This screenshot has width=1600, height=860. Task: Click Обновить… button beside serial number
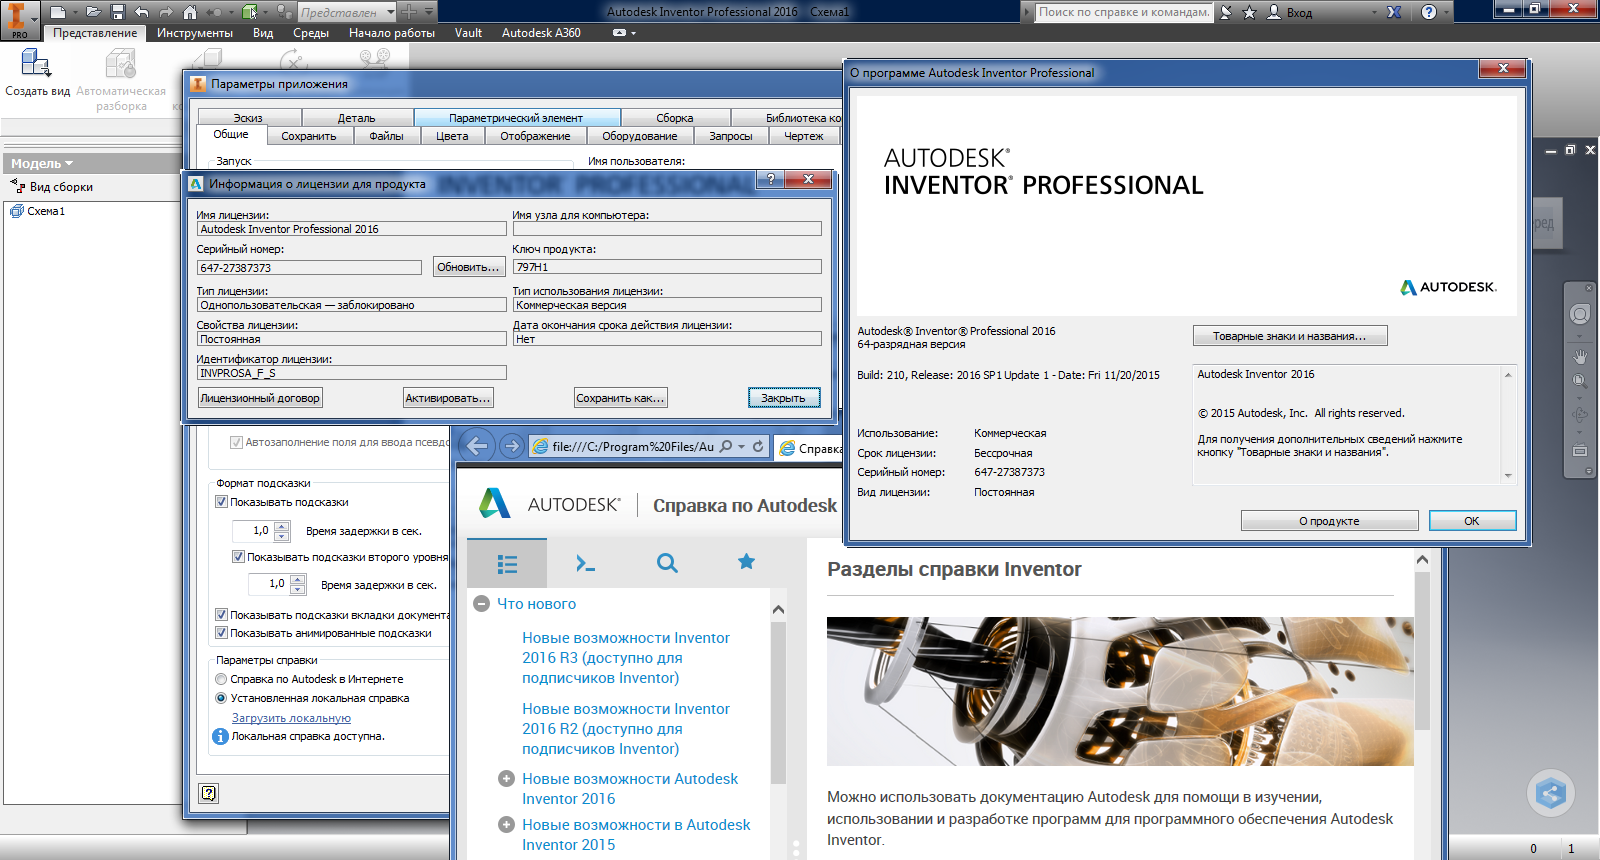tap(468, 267)
